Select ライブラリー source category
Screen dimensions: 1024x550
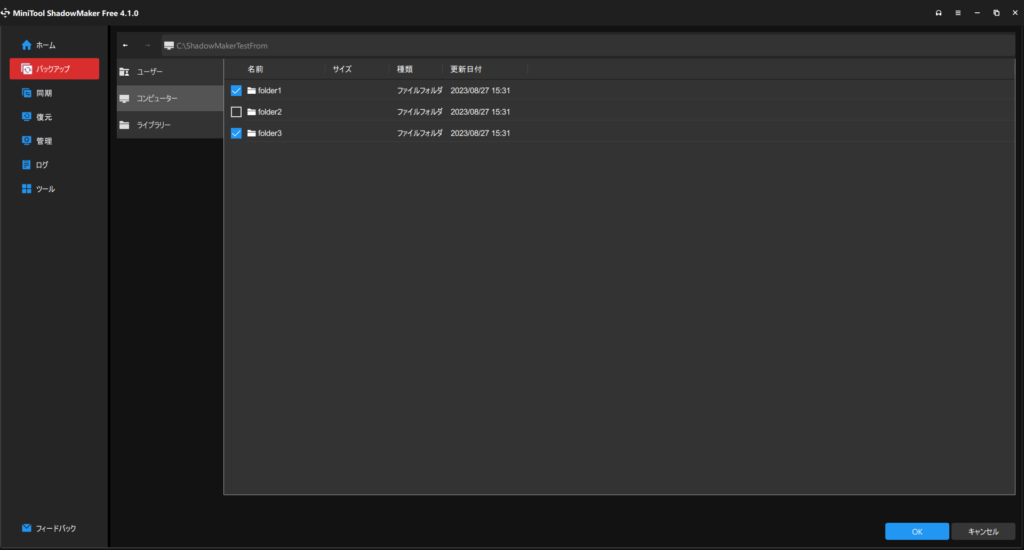click(170, 125)
